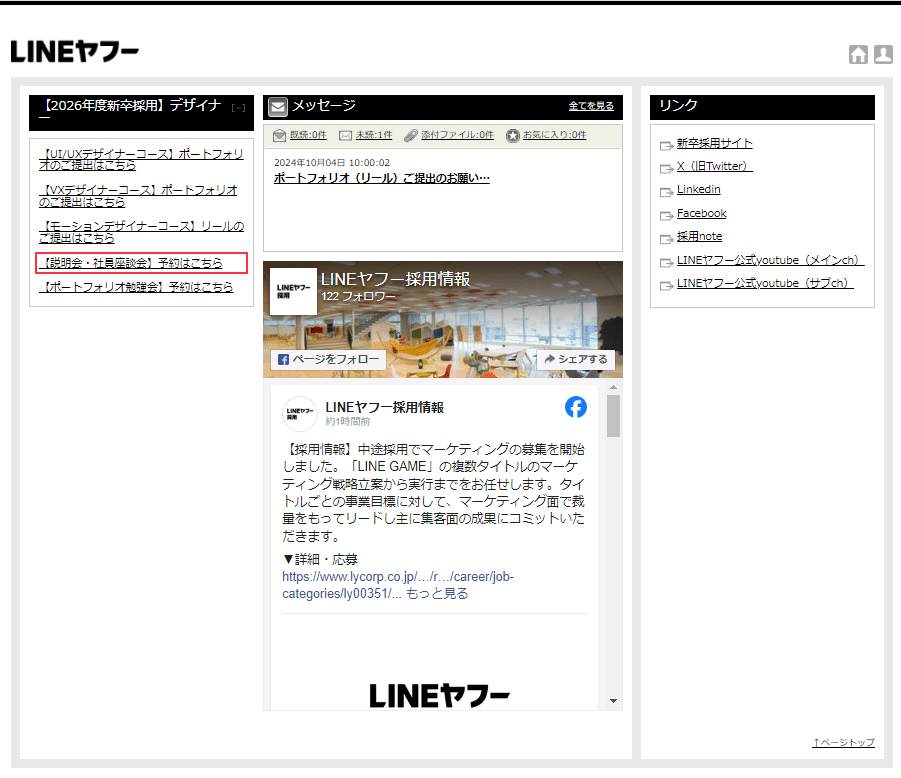
Task: Click arrow icon beside X（旧Twitter）
Action: click(666, 168)
